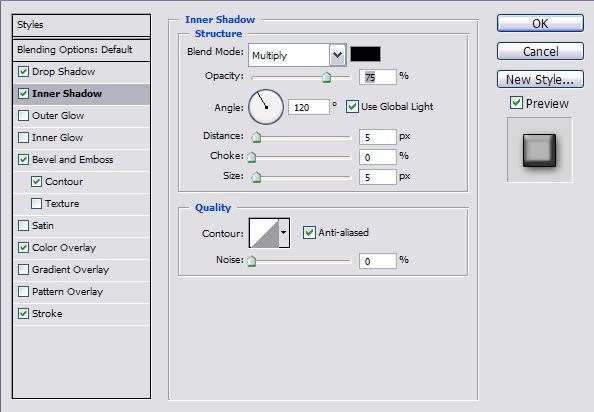Viewport: 594px width, 412px height.
Task: Click the OK button
Action: point(540,23)
